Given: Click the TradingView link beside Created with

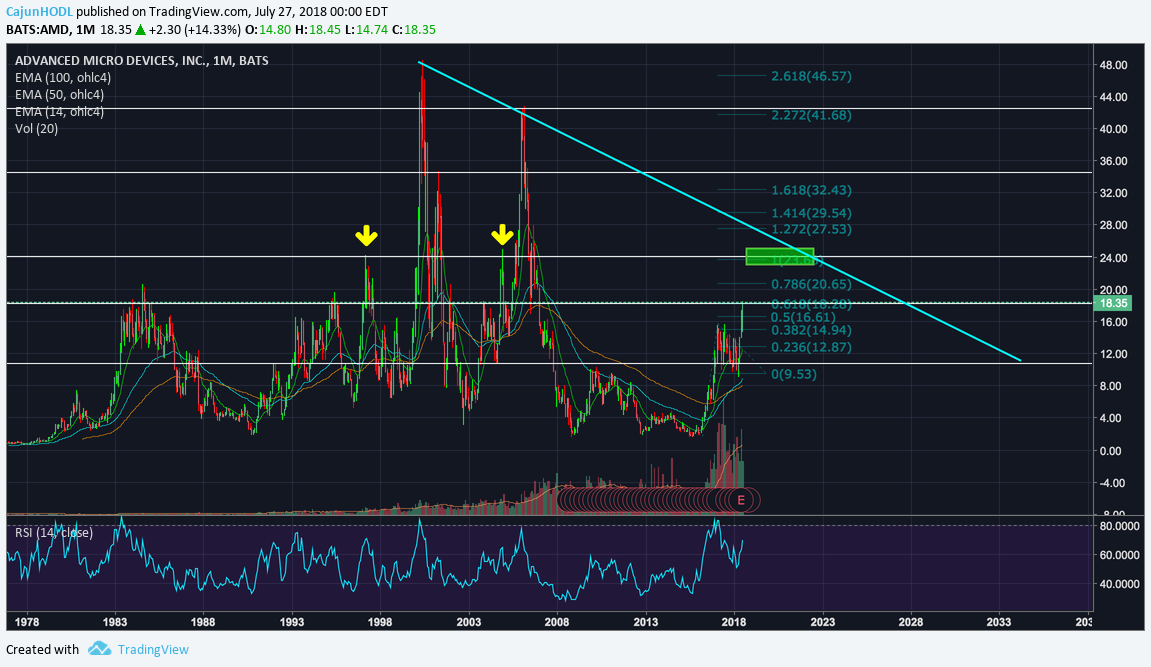Looking at the screenshot, I should point(153,649).
